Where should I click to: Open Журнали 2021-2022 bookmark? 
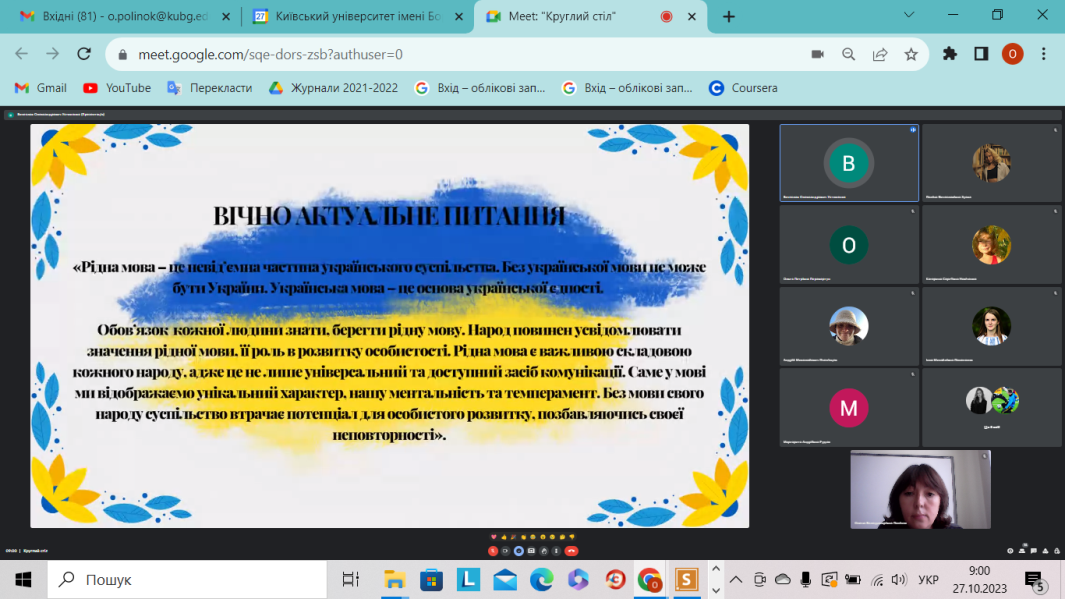(x=333, y=88)
